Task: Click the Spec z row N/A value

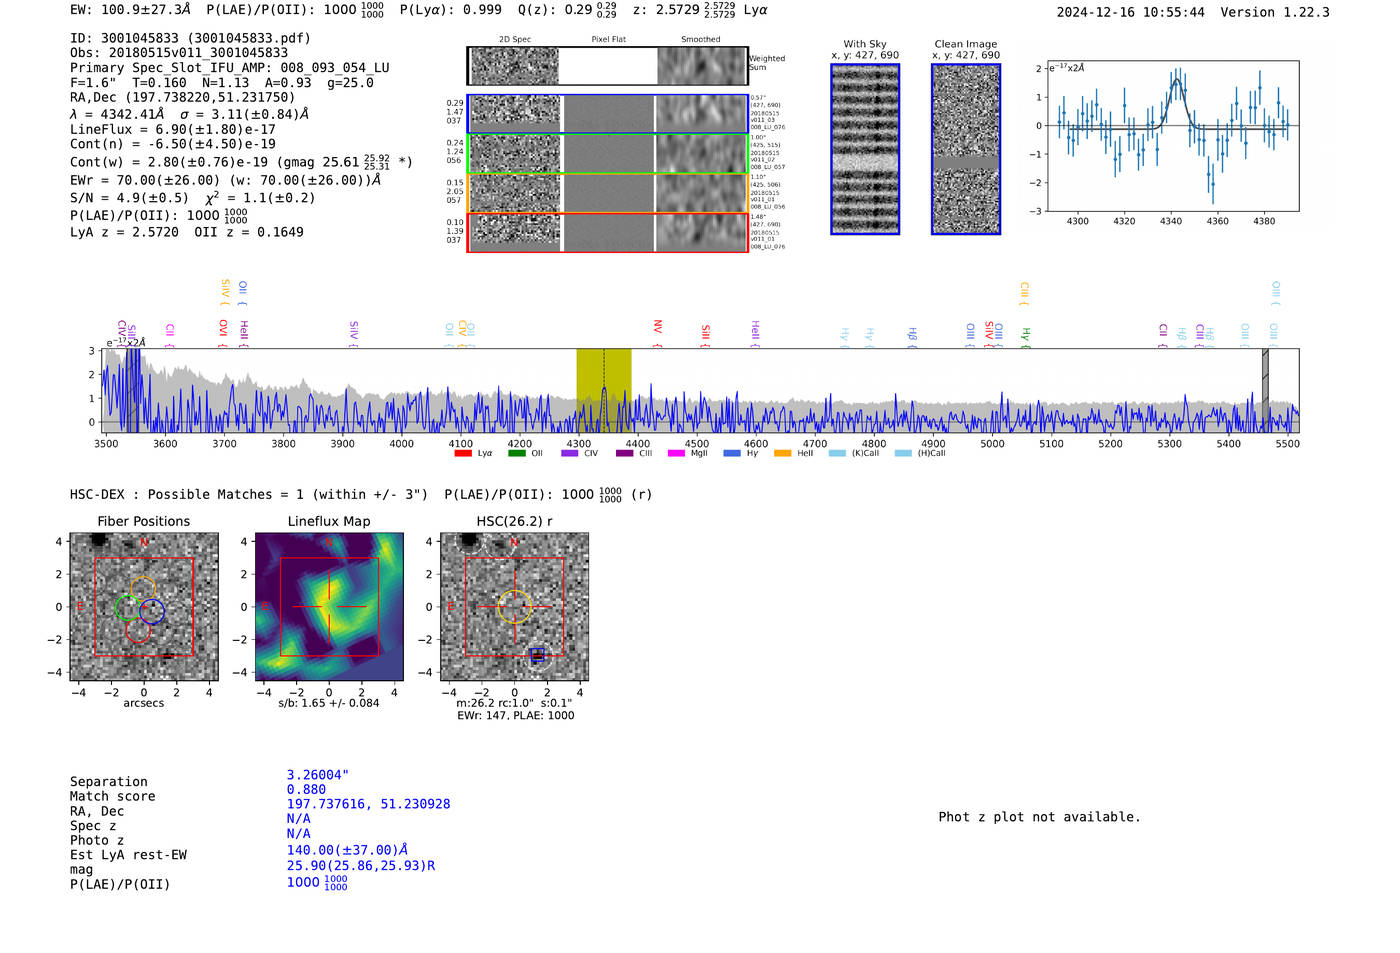Action: point(299,819)
